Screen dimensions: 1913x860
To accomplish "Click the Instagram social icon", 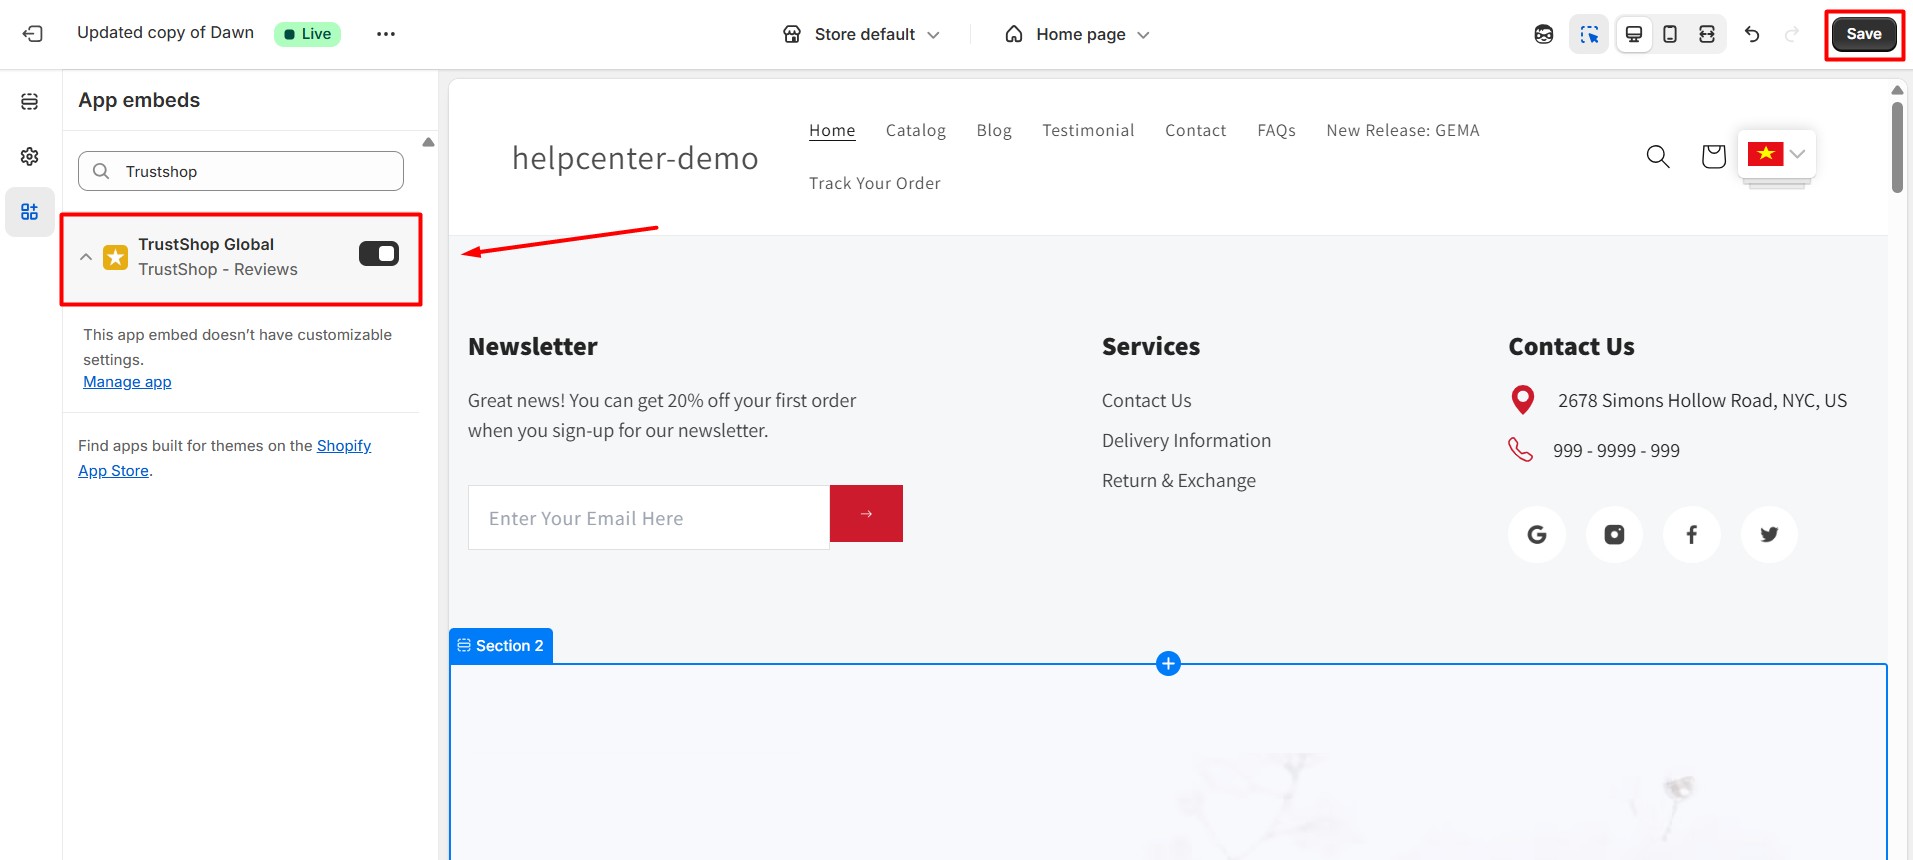I will 1614,535.
